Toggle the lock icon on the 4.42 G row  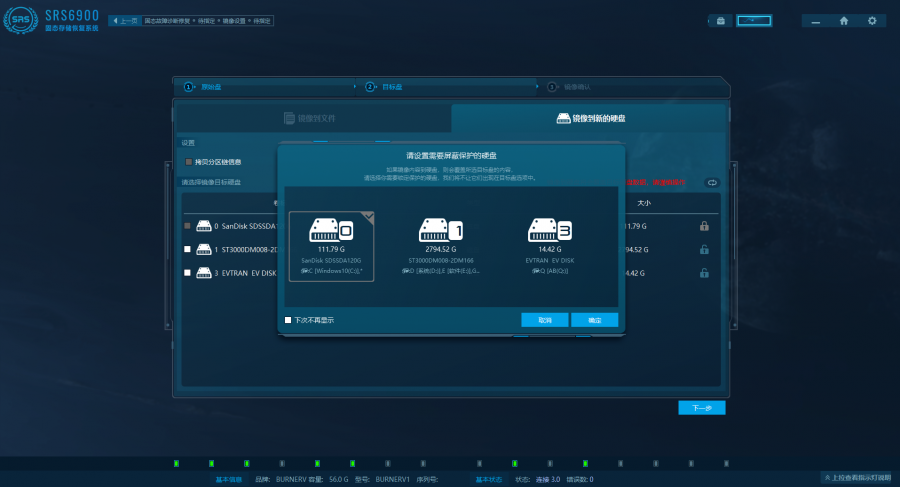[704, 273]
